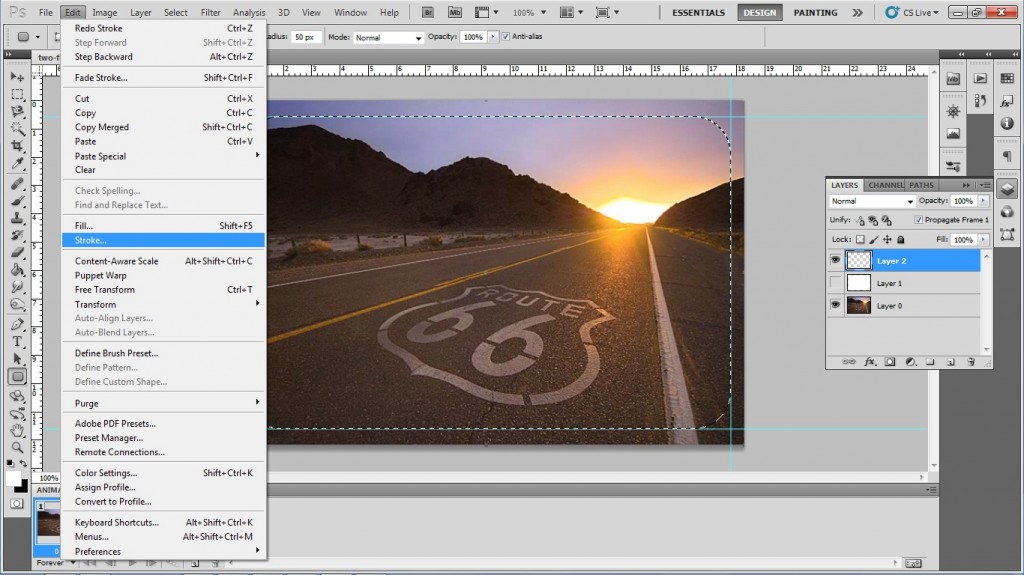Select the Rounded Rectangle shape tool
Screen dimensions: 1024x575
[x=17, y=376]
